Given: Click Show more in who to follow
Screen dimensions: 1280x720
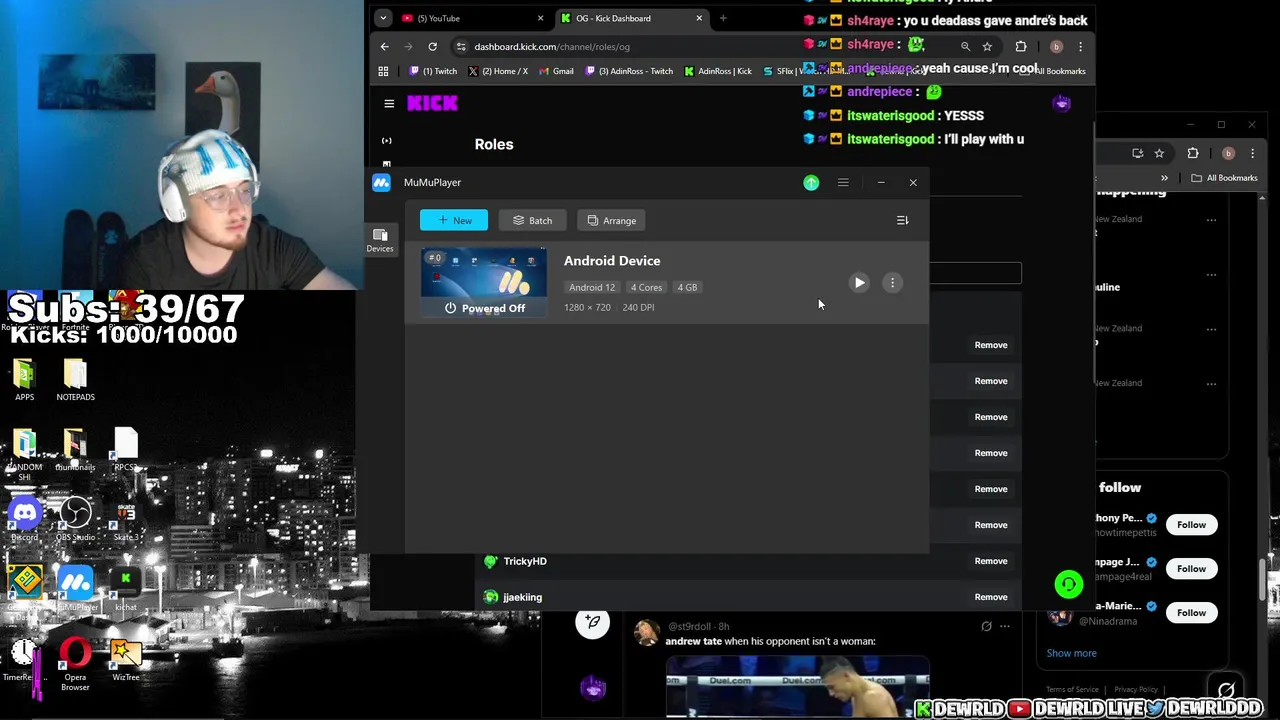Looking at the screenshot, I should point(1071,653).
